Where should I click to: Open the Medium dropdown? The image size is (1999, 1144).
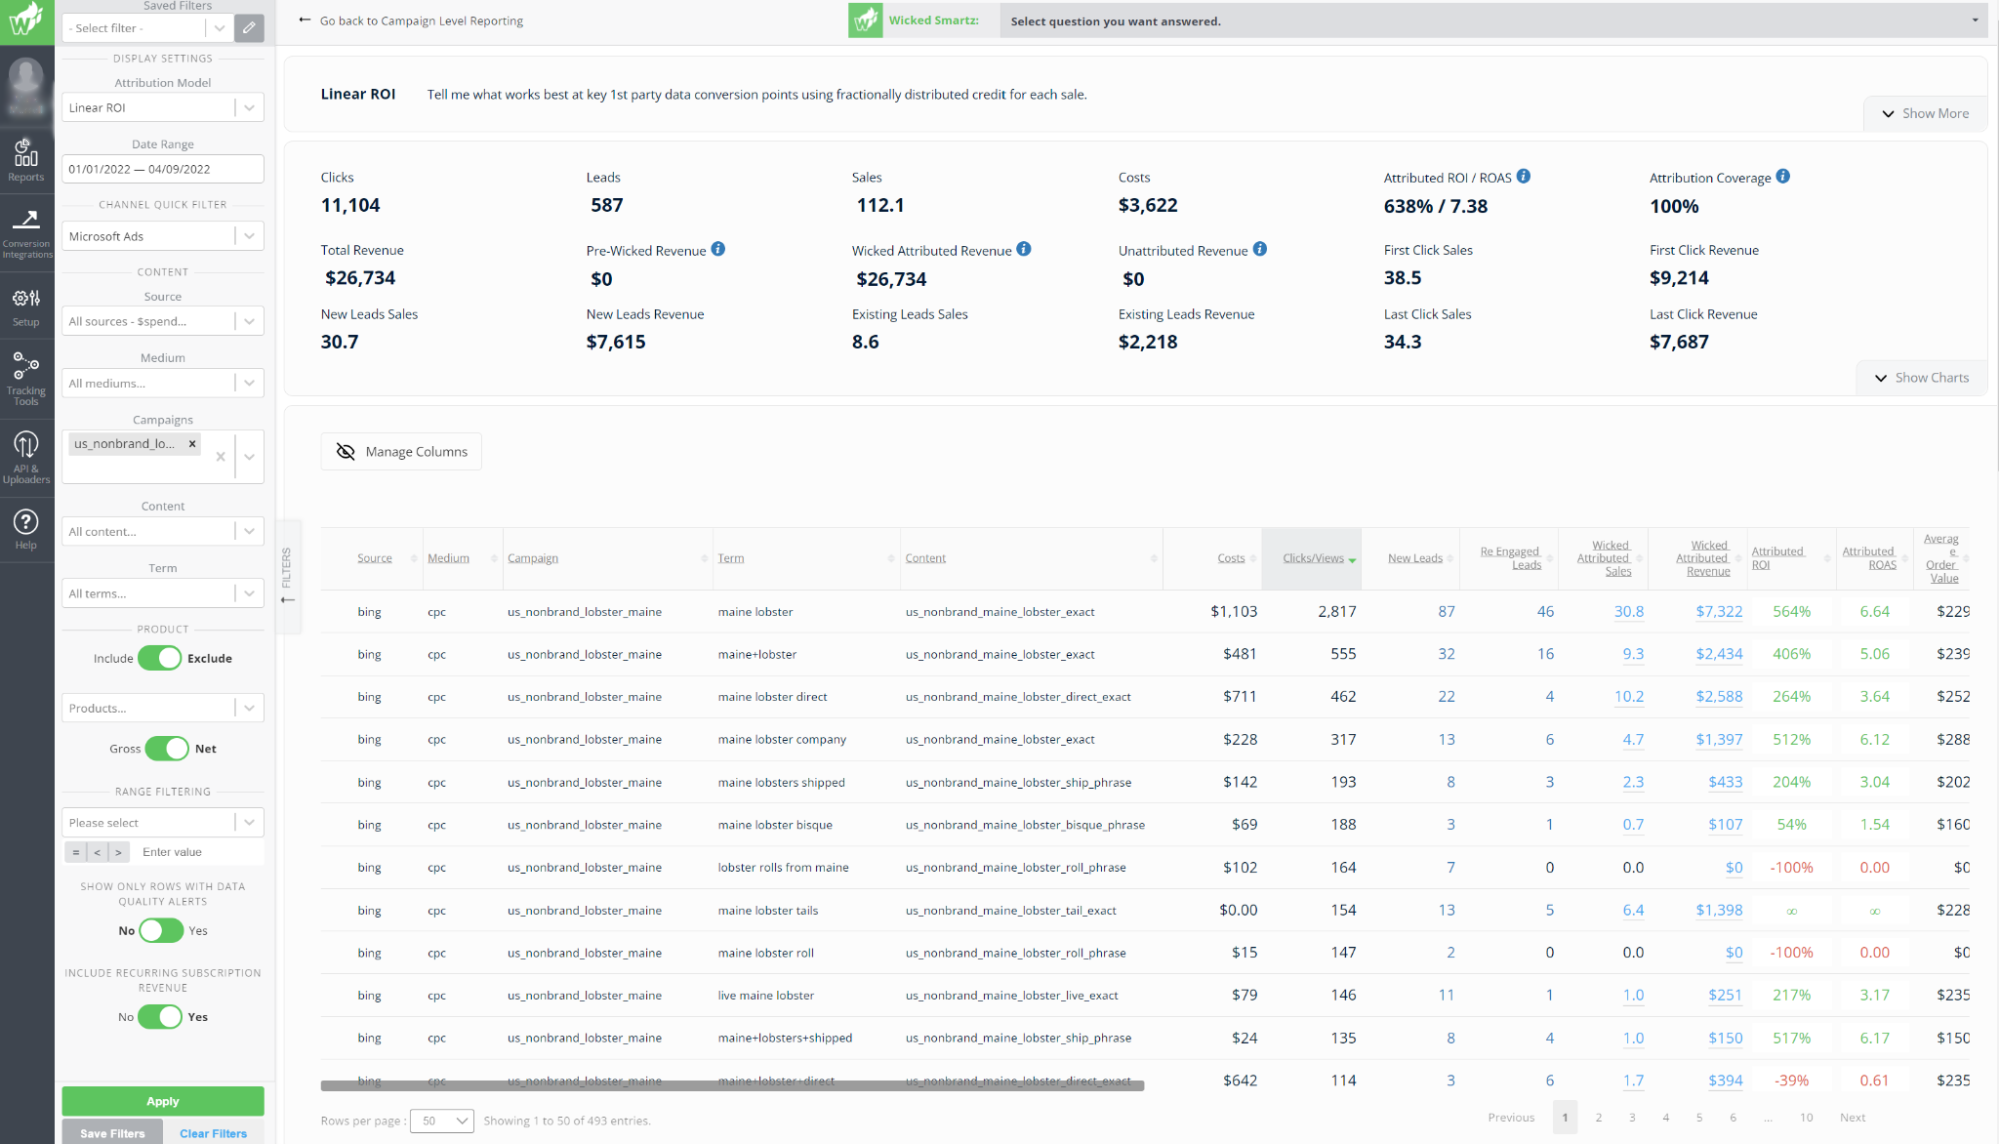point(163,383)
